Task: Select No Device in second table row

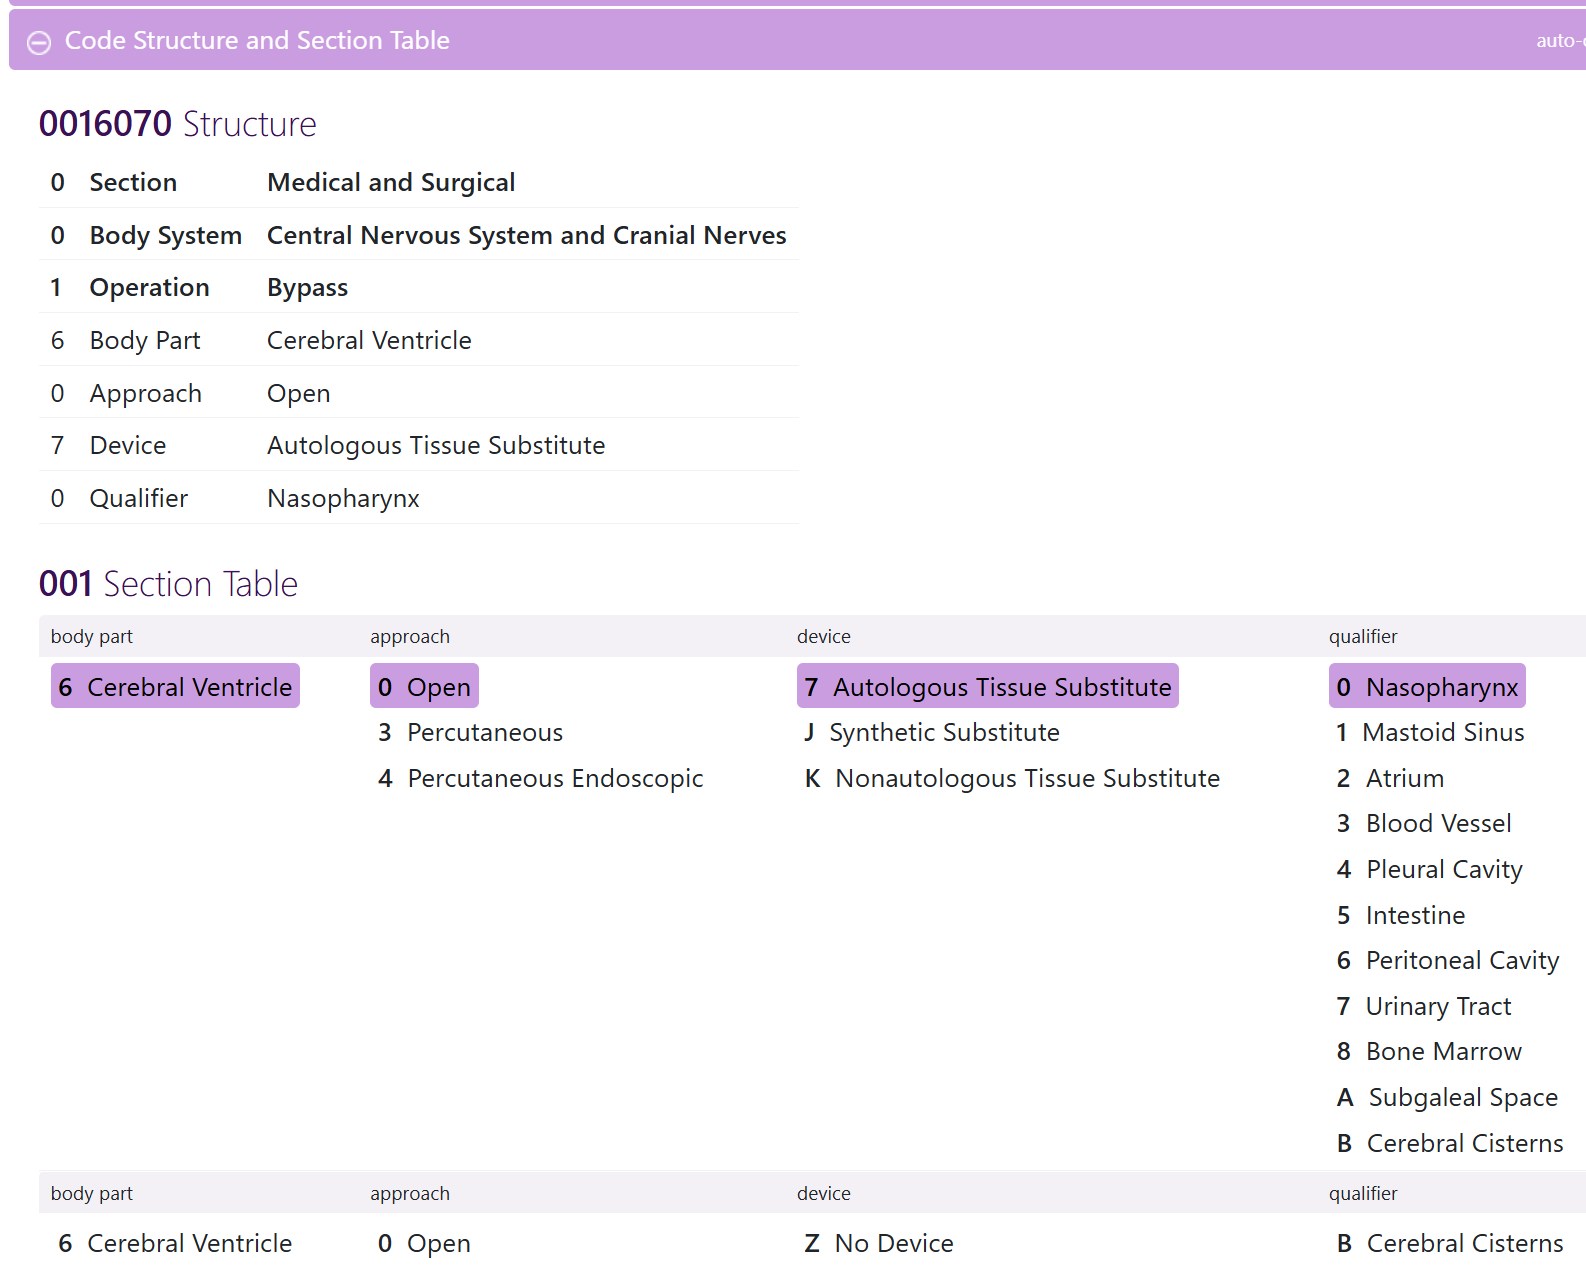Action: click(x=879, y=1244)
